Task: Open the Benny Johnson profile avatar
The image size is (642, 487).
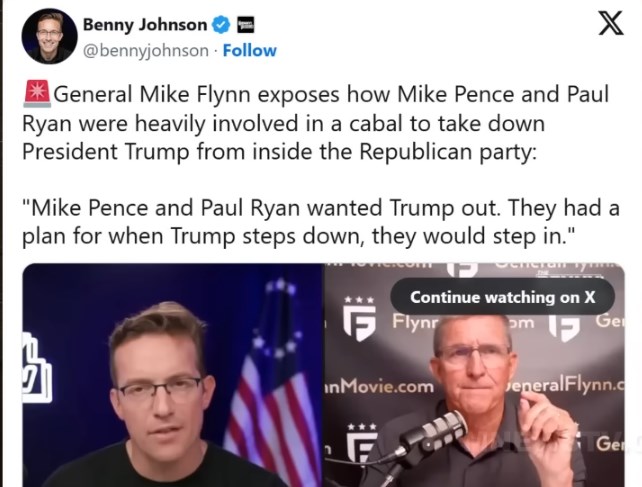Action: 49,37
